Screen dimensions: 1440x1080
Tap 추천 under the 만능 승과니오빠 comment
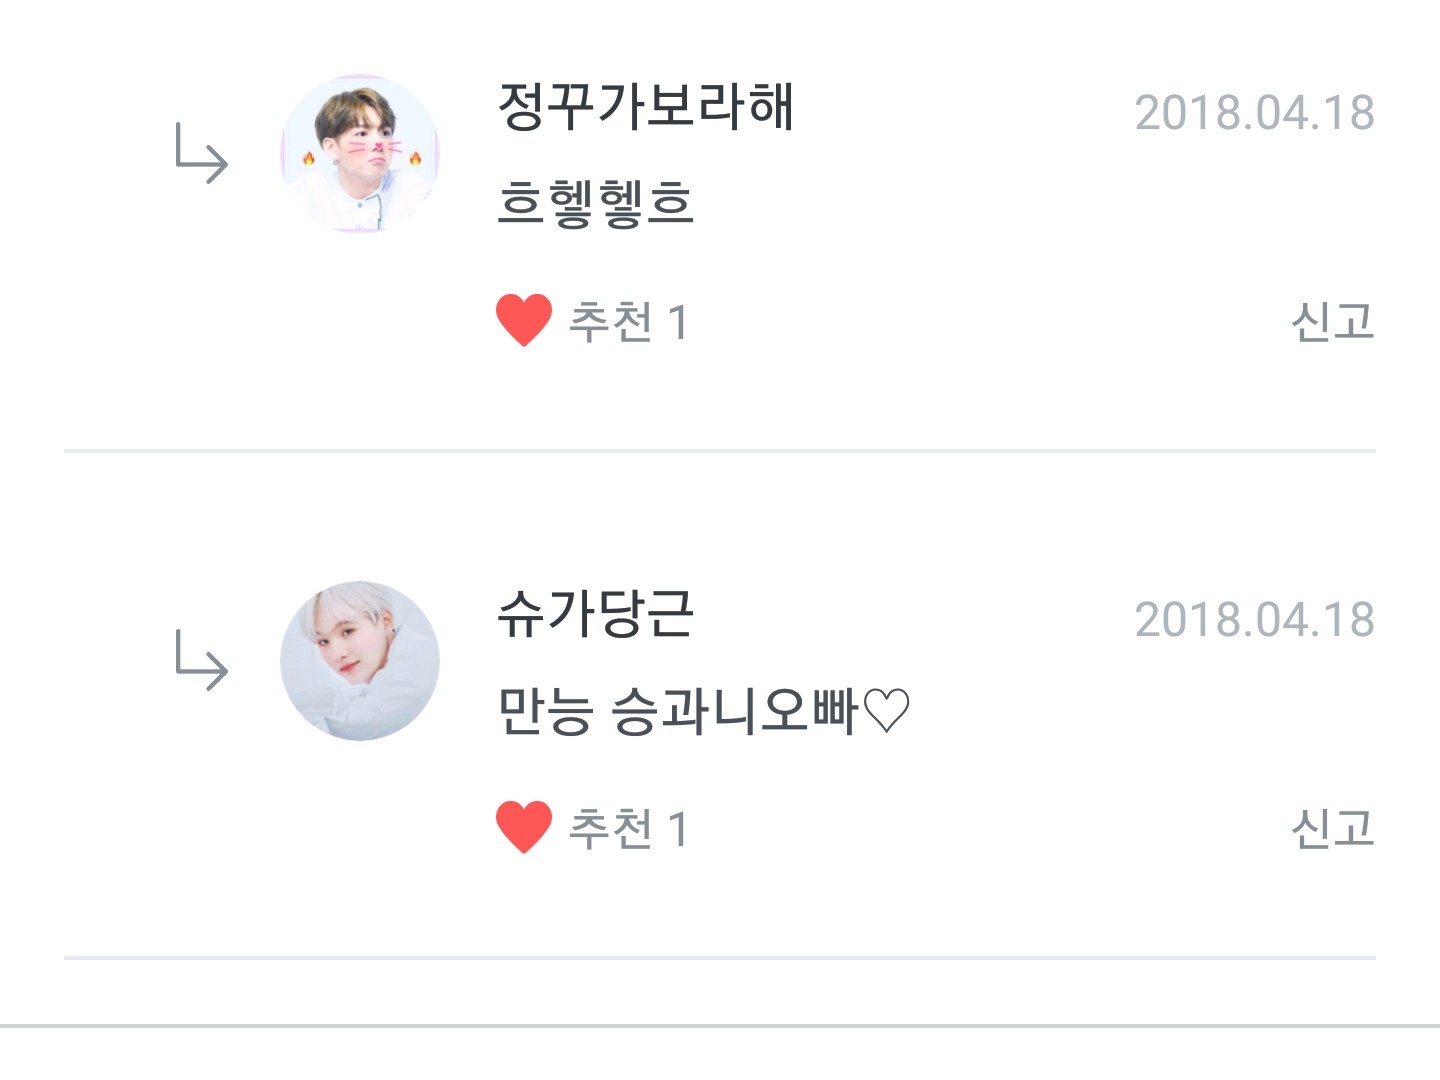pos(610,829)
